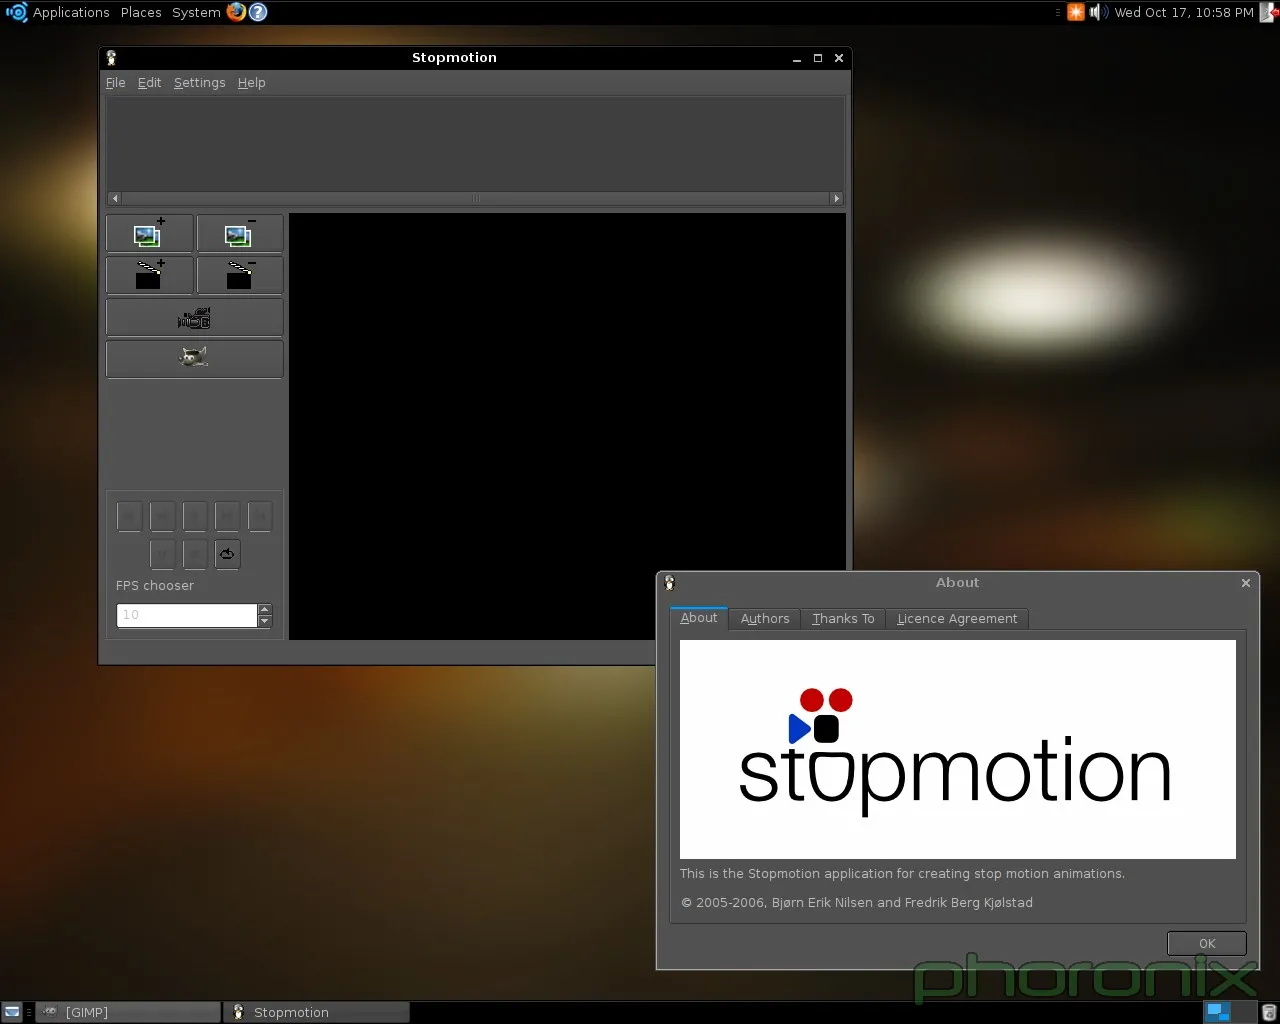Open the File menu in Stopmotion

point(116,83)
